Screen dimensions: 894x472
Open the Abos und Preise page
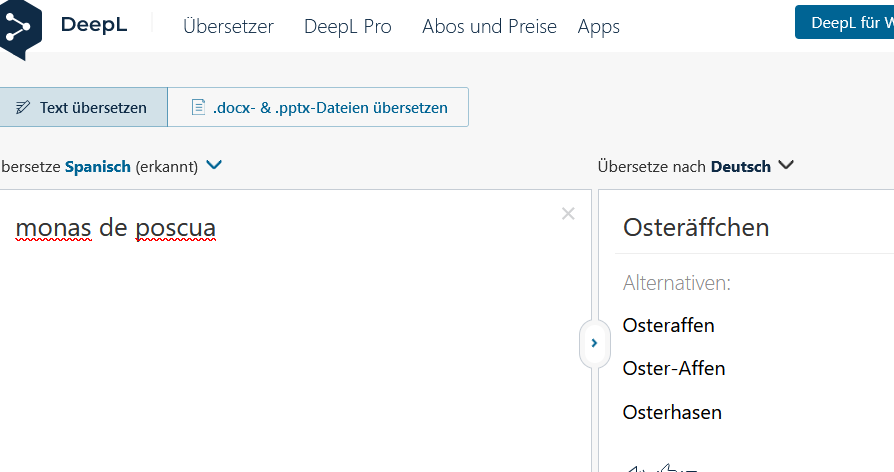[489, 27]
